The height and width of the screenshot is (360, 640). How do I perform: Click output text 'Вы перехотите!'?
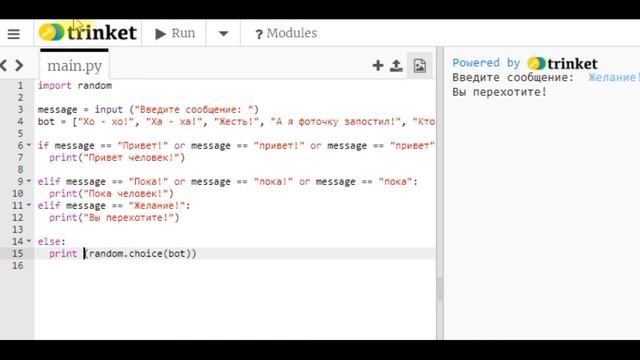[499, 92]
